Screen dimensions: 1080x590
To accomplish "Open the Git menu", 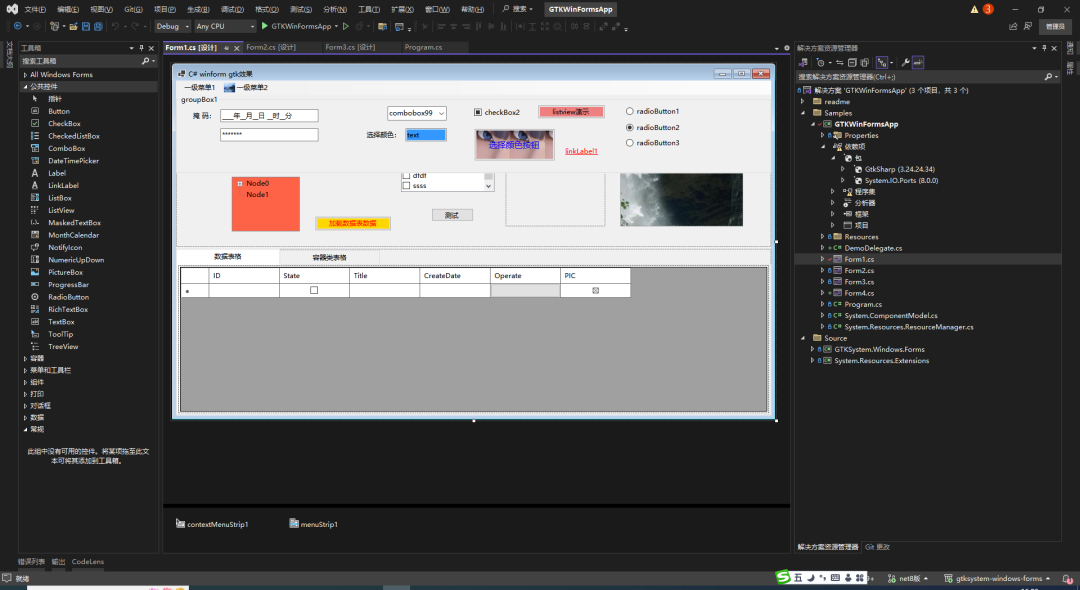I will [x=133, y=9].
